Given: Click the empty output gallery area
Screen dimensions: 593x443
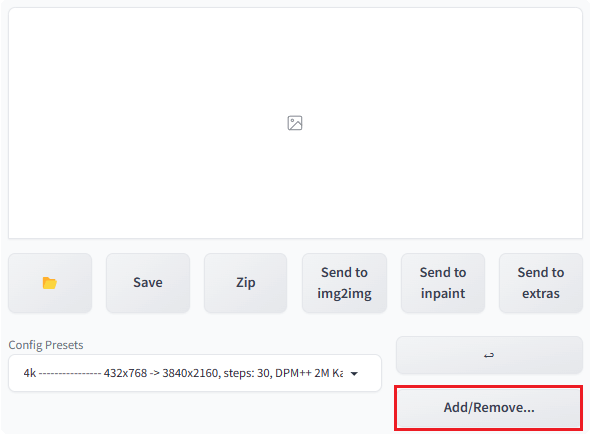Looking at the screenshot, I should (x=295, y=123).
